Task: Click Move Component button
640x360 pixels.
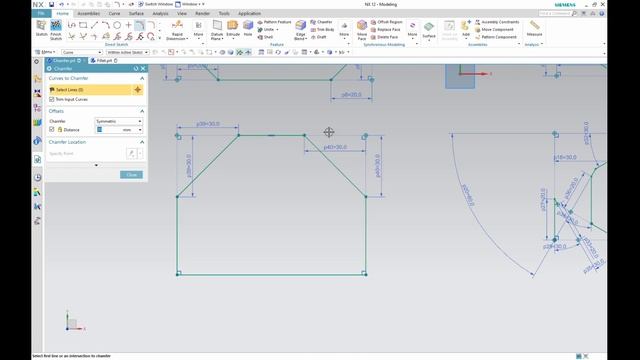Action: (x=494, y=29)
